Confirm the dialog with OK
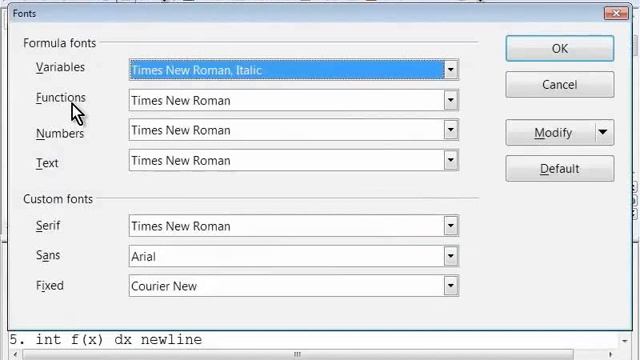The width and height of the screenshot is (640, 360). 560,49
